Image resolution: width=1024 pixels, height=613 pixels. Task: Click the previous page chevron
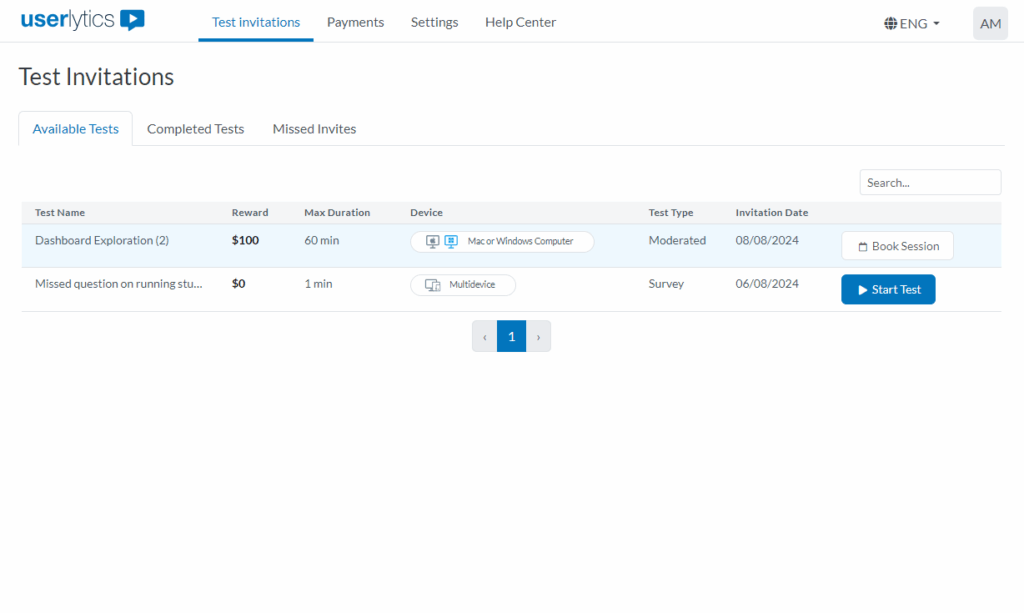click(x=484, y=336)
